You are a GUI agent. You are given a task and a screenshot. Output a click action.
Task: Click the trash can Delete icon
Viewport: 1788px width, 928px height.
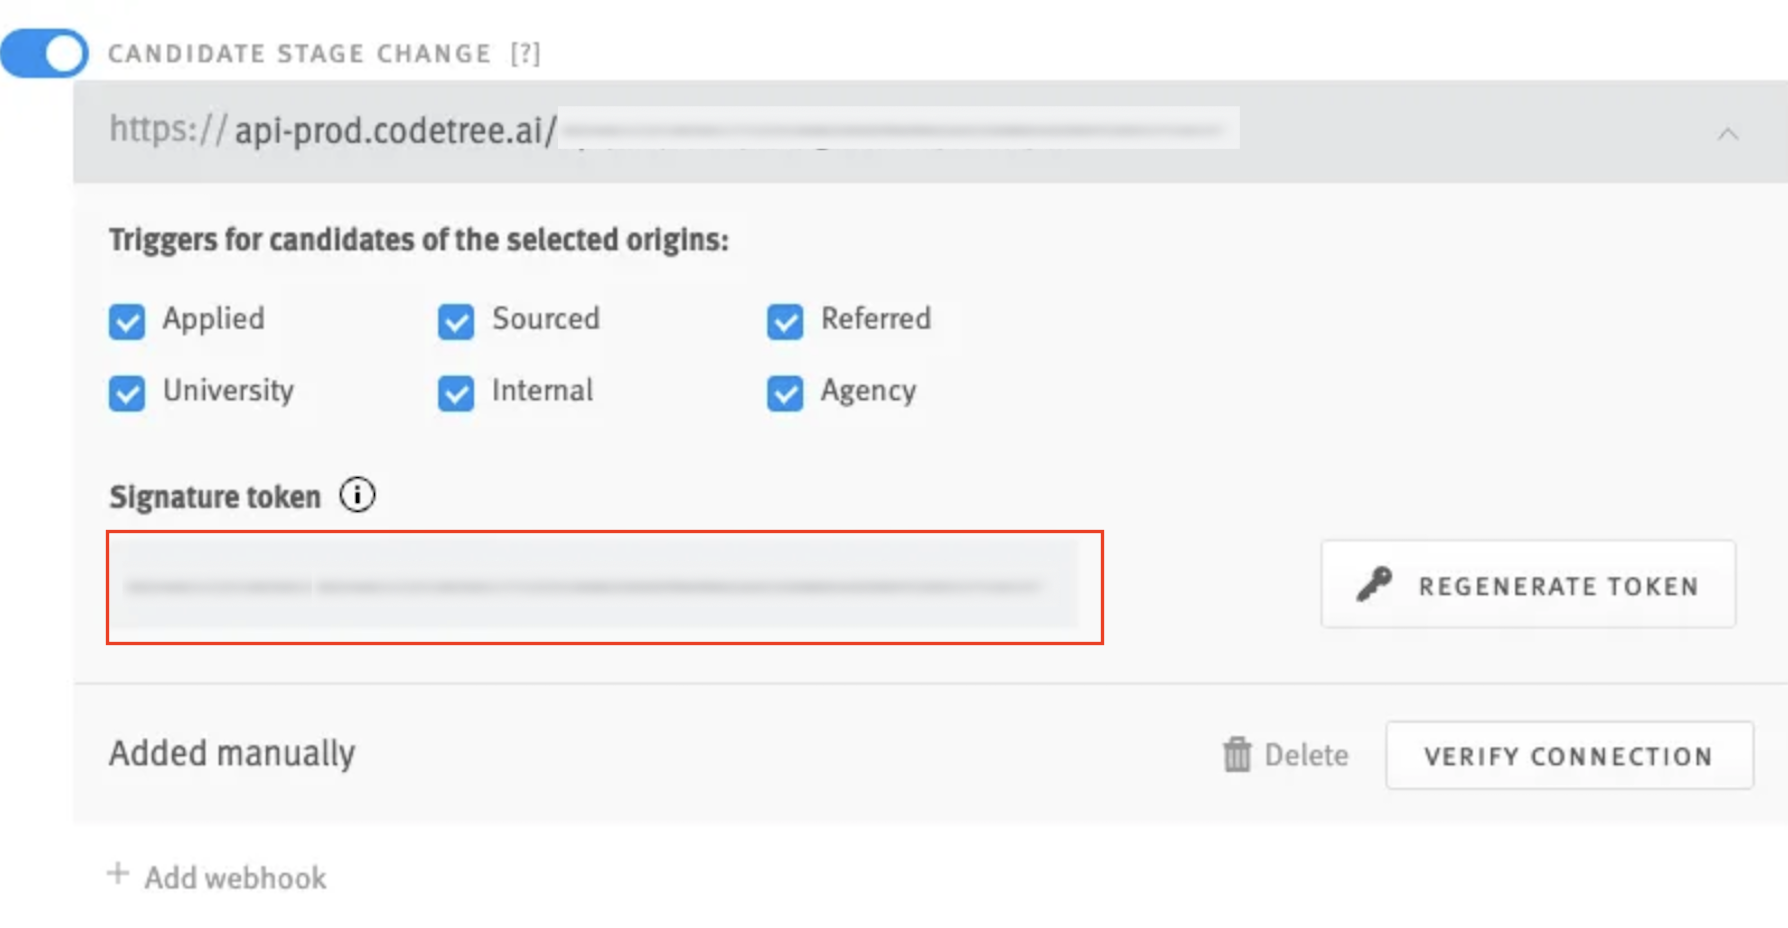pos(1237,755)
